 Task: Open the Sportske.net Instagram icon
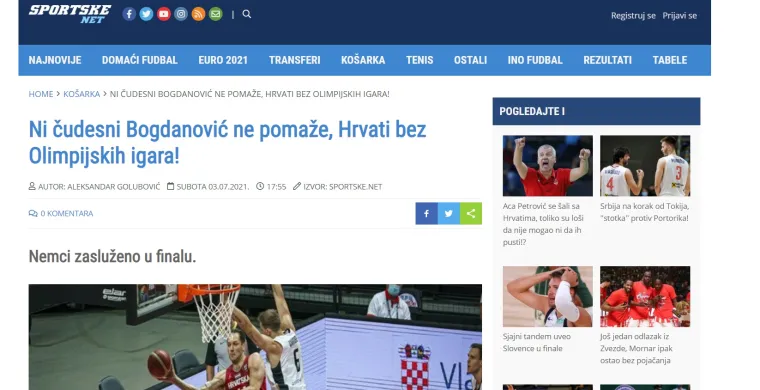click(x=181, y=14)
